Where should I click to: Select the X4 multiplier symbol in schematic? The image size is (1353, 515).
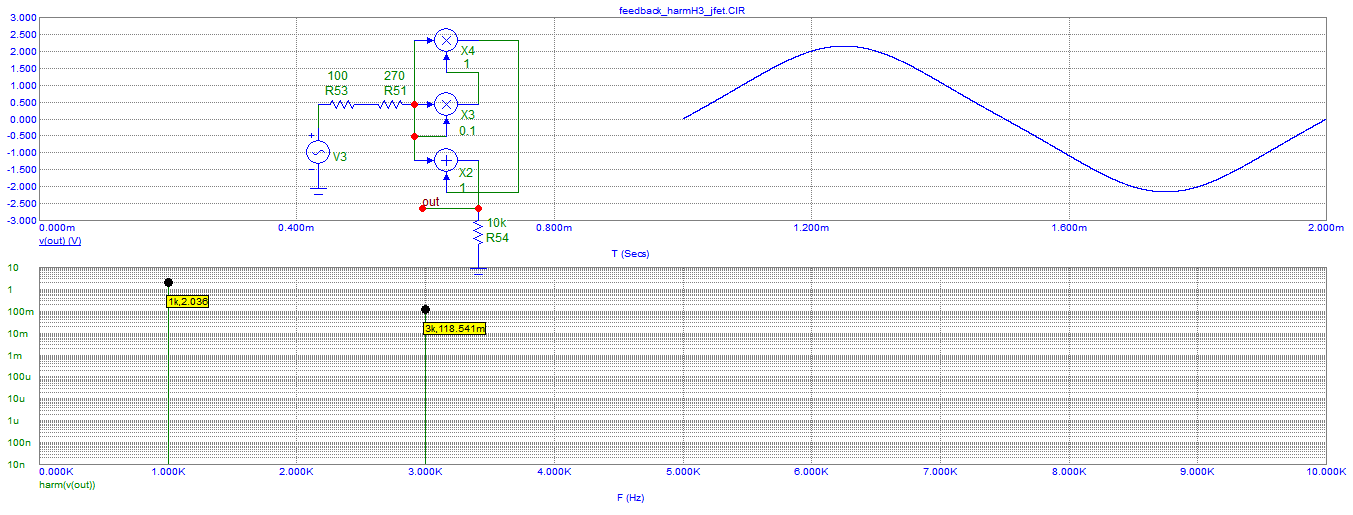pyautogui.click(x=446, y=40)
